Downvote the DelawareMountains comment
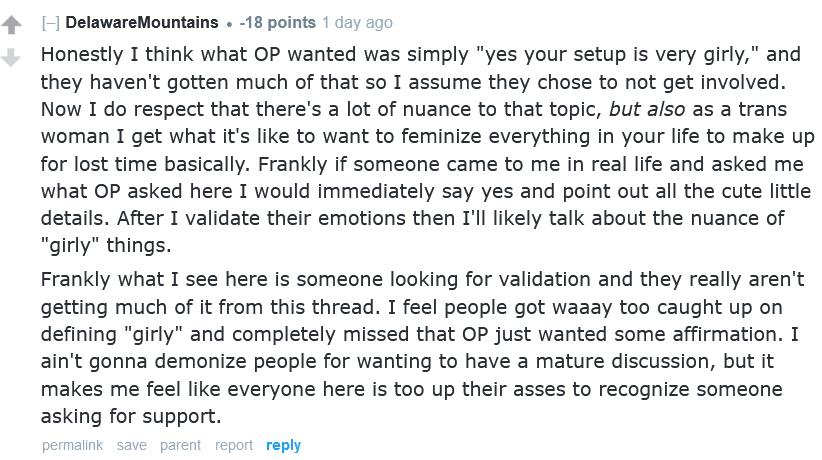 [11, 59]
